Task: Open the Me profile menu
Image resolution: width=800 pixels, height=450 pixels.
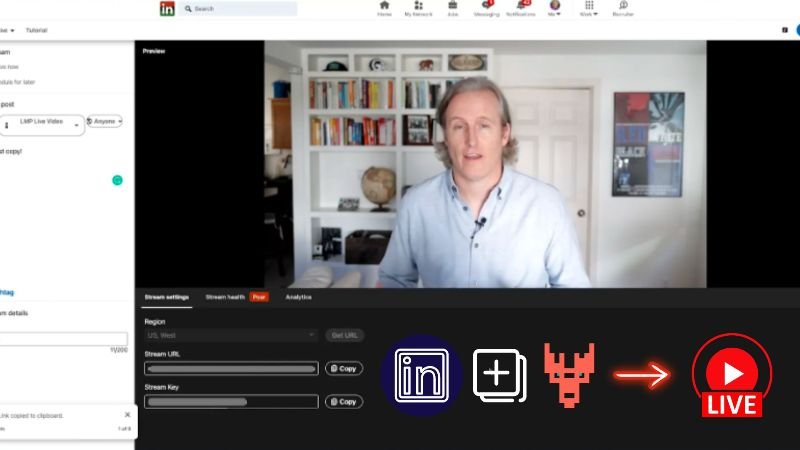Action: pyautogui.click(x=555, y=9)
